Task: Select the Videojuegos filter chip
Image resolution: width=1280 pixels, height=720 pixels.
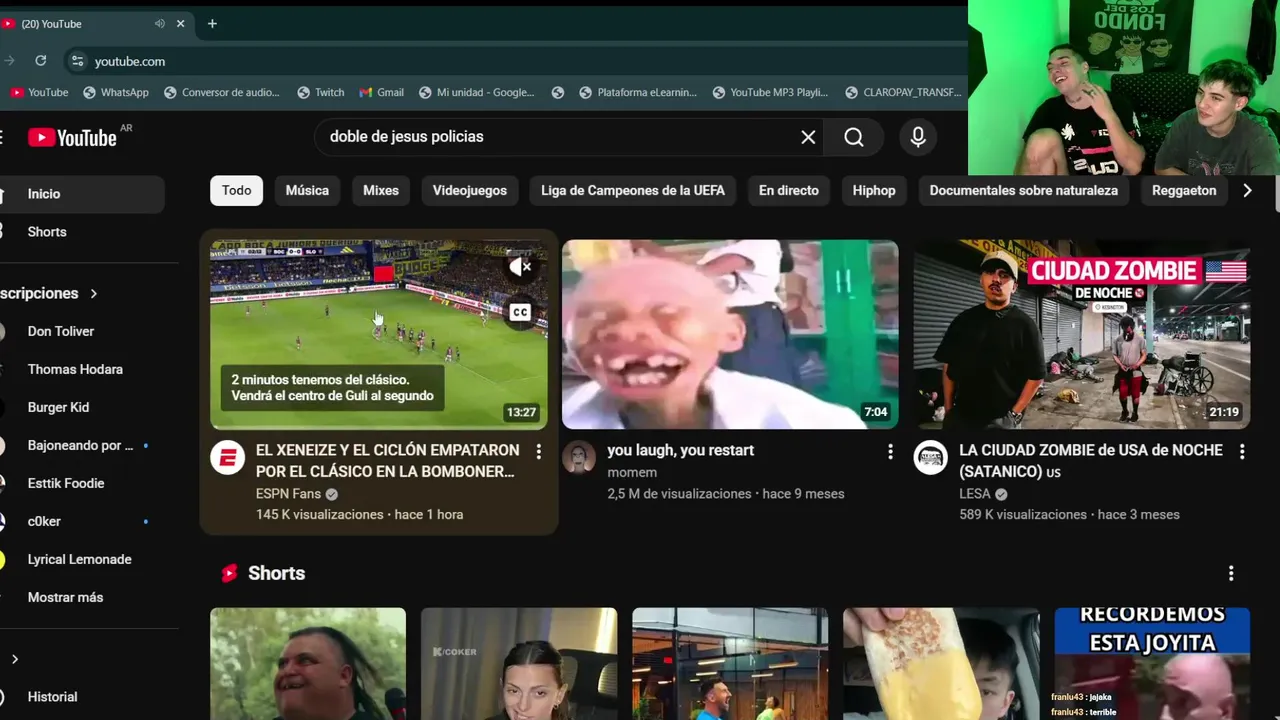Action: [x=470, y=190]
